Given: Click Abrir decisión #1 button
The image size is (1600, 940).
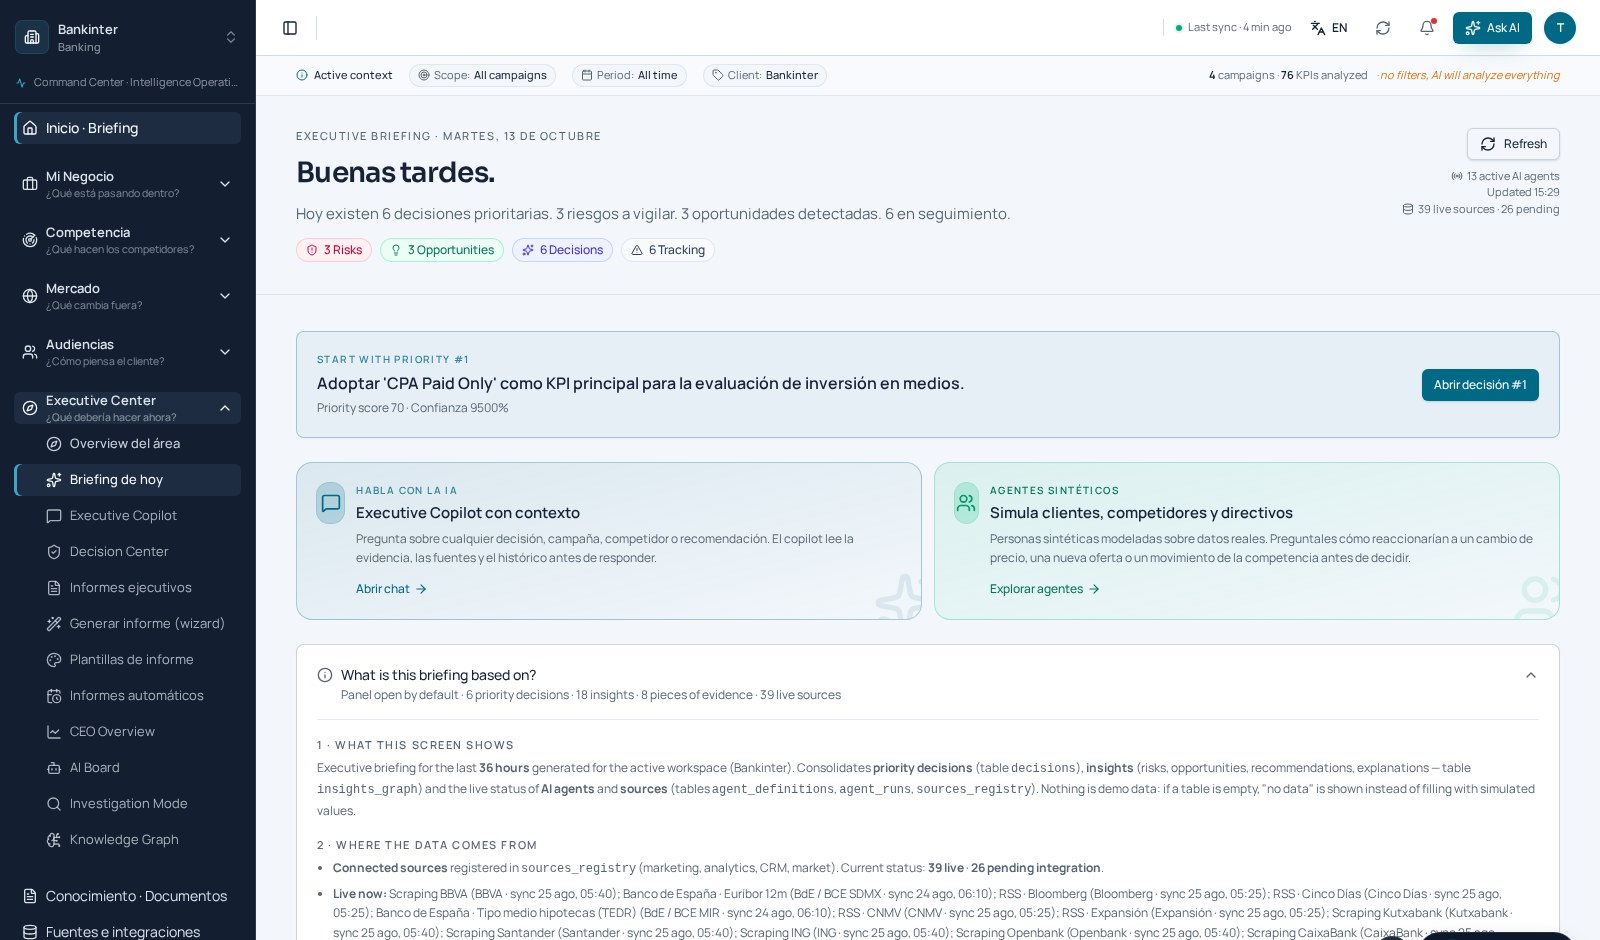Looking at the screenshot, I should (x=1480, y=385).
